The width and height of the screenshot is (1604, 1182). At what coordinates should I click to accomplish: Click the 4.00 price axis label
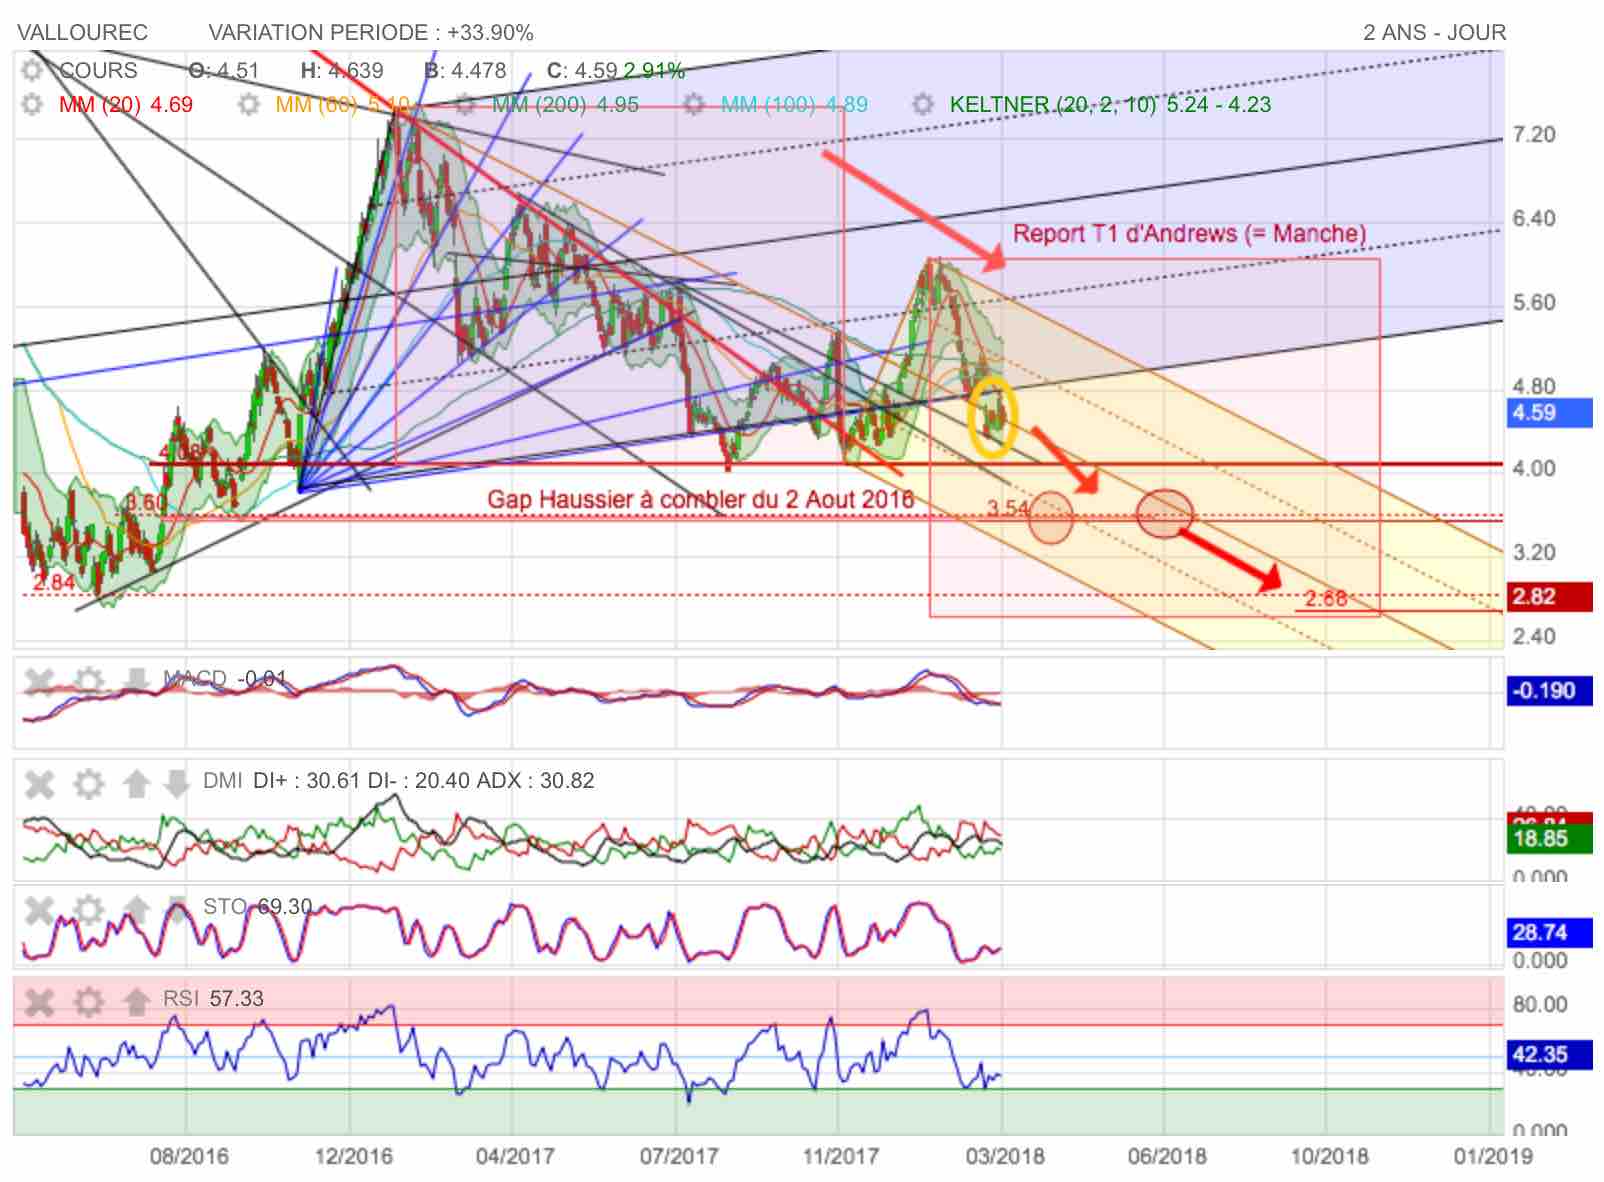point(1534,468)
